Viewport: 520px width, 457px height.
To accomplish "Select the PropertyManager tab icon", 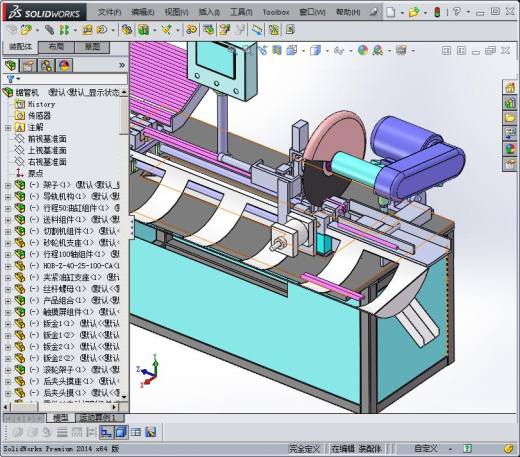I will click(28, 66).
